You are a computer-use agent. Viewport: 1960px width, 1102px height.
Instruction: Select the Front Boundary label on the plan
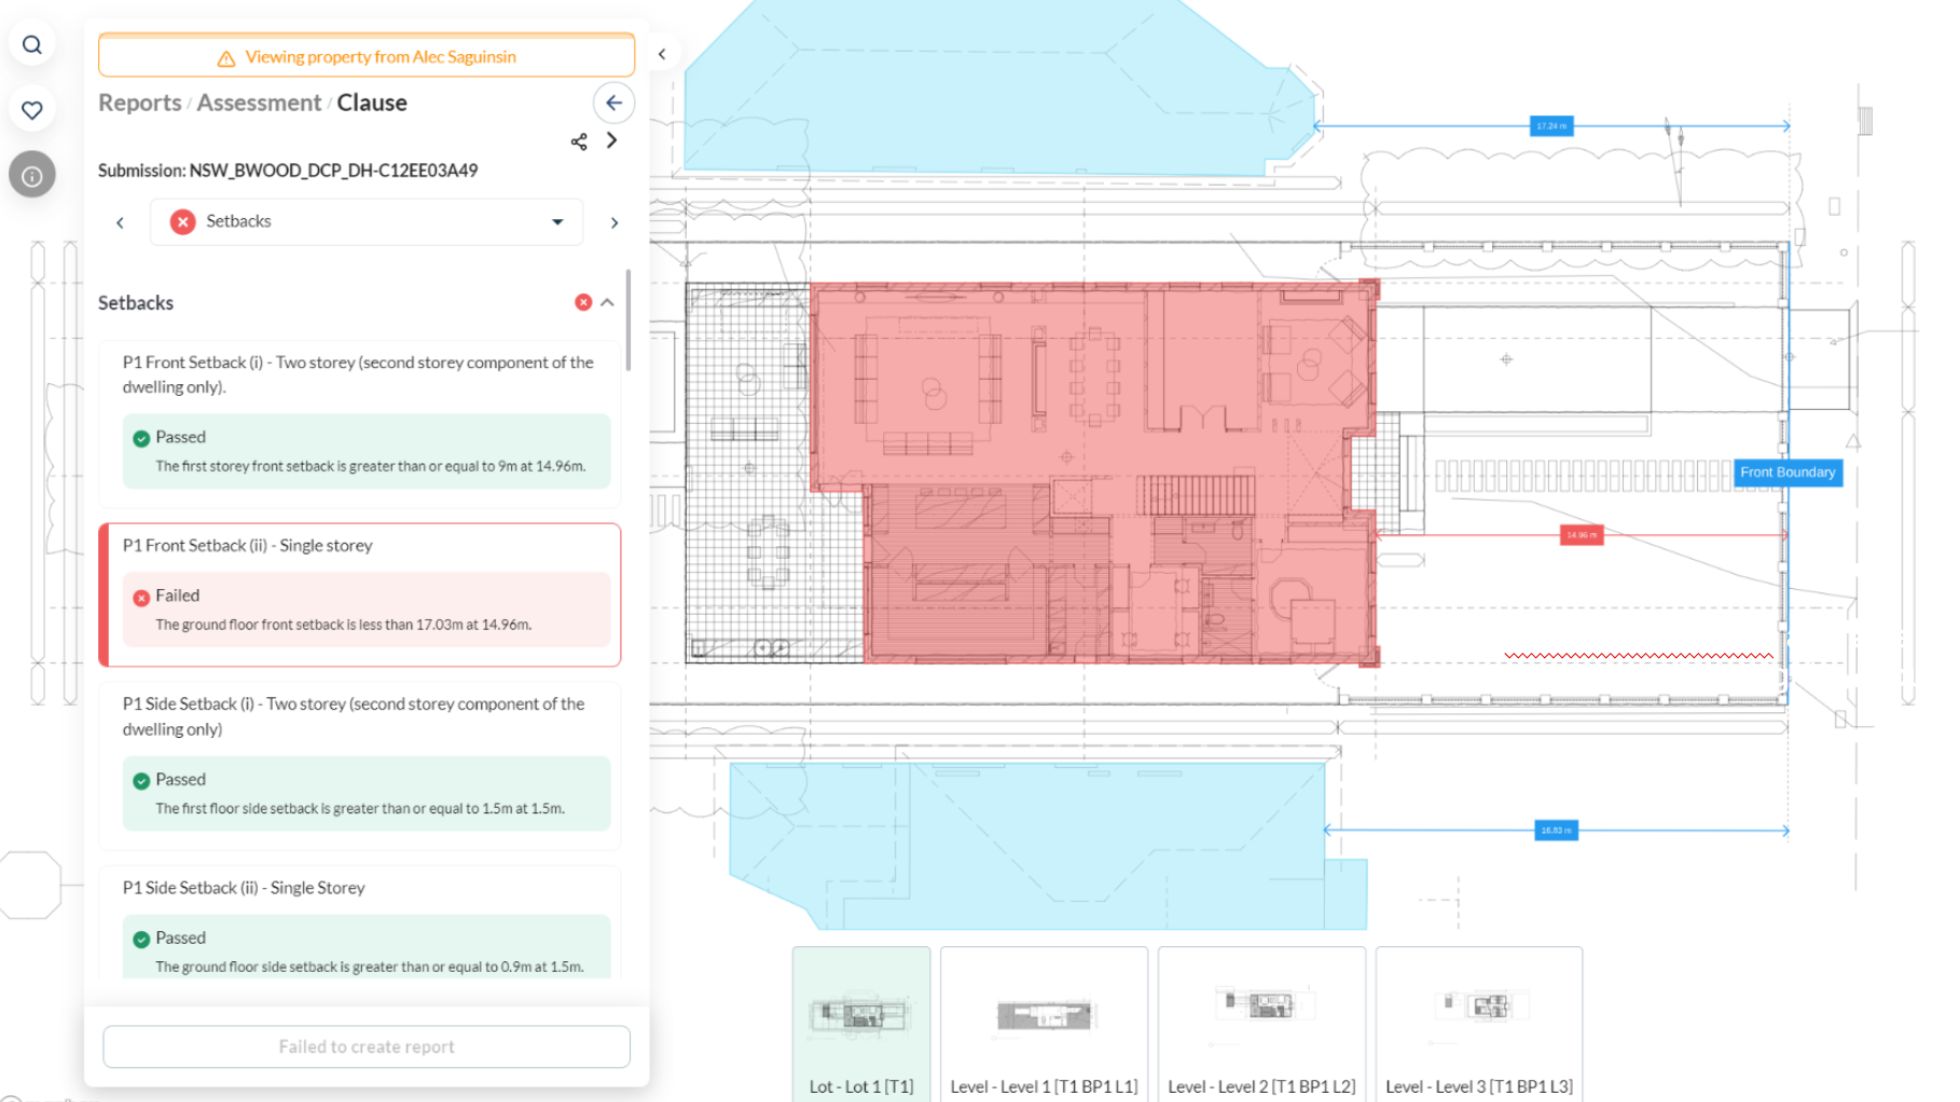(x=1787, y=472)
